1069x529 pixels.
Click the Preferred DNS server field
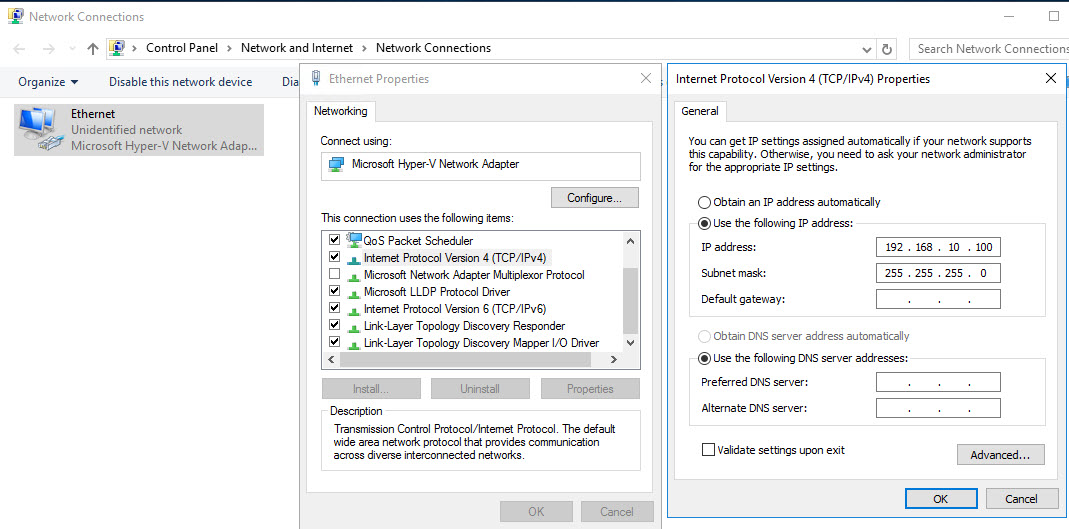coord(938,382)
